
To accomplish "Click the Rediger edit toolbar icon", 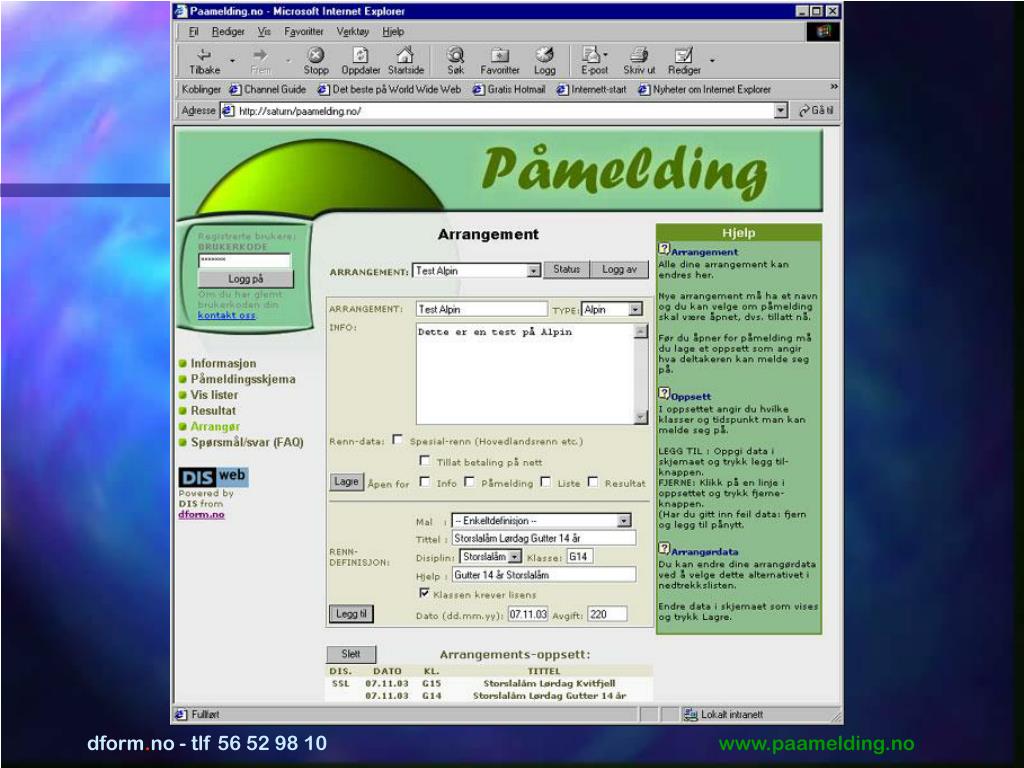I will pyautogui.click(x=684, y=55).
